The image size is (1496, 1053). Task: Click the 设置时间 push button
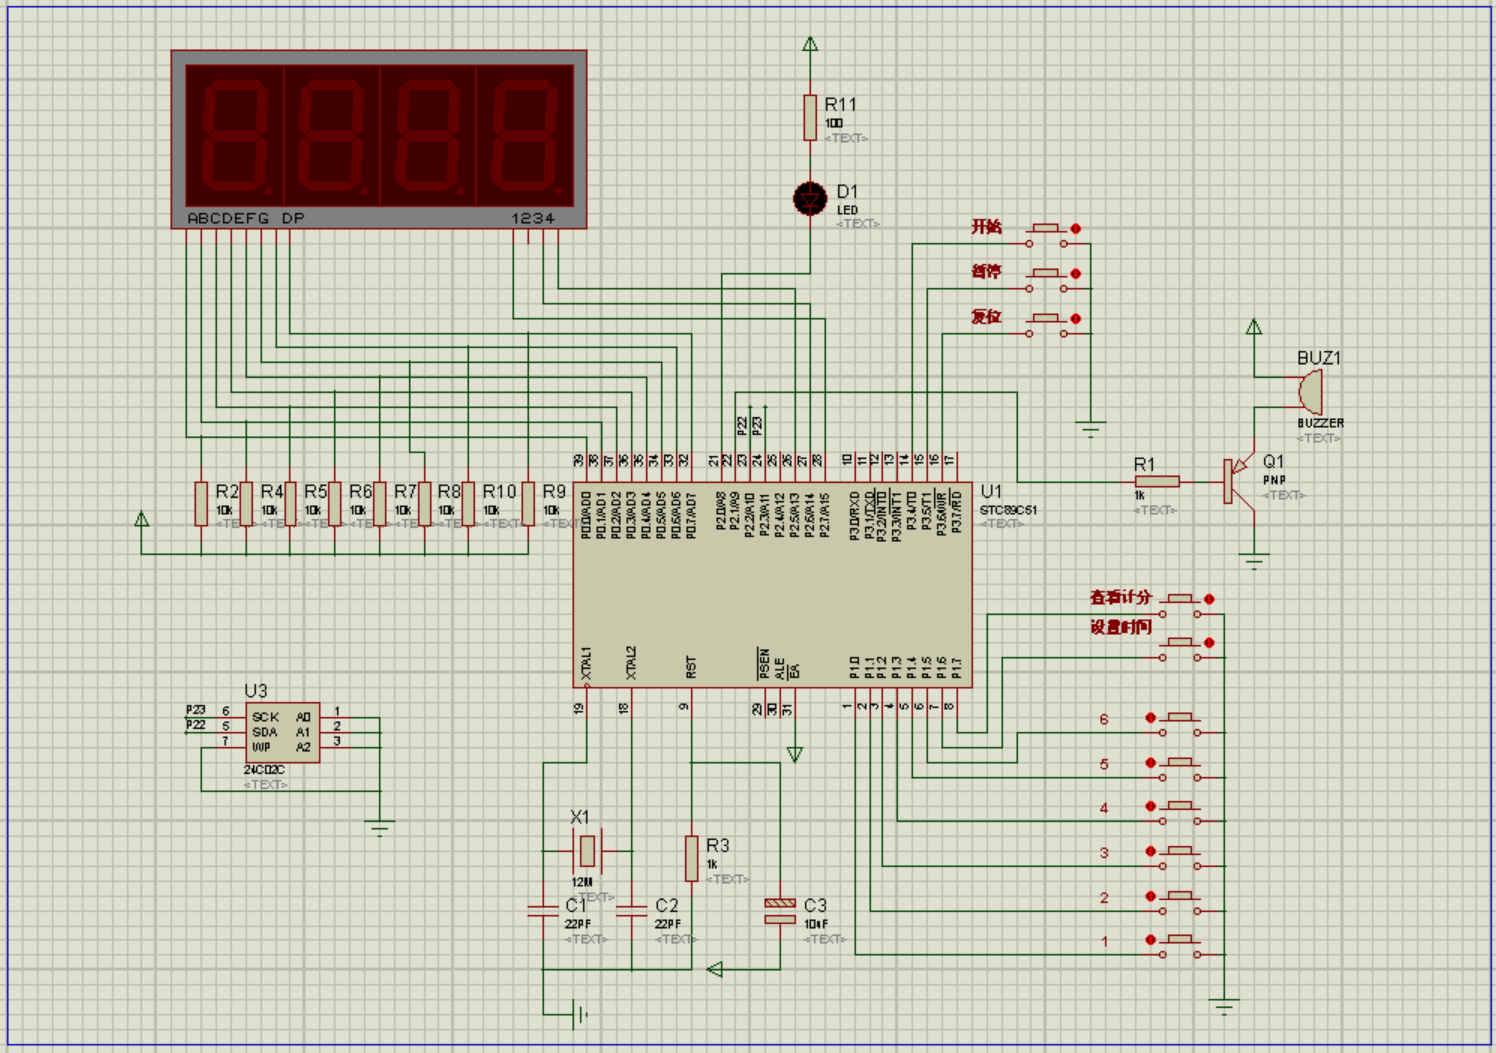click(1180, 649)
